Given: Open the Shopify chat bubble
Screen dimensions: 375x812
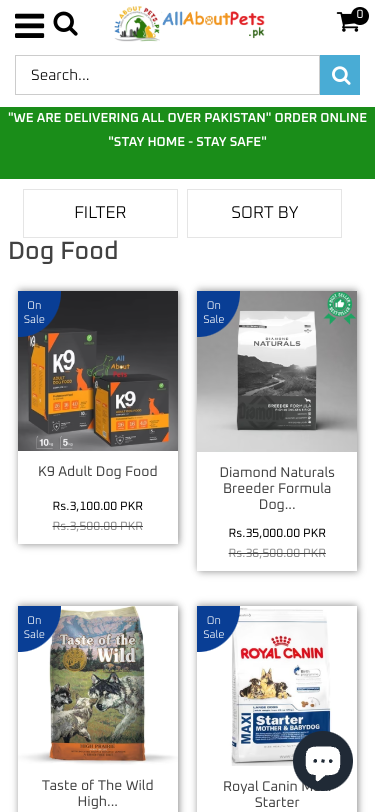Looking at the screenshot, I should tap(323, 761).
